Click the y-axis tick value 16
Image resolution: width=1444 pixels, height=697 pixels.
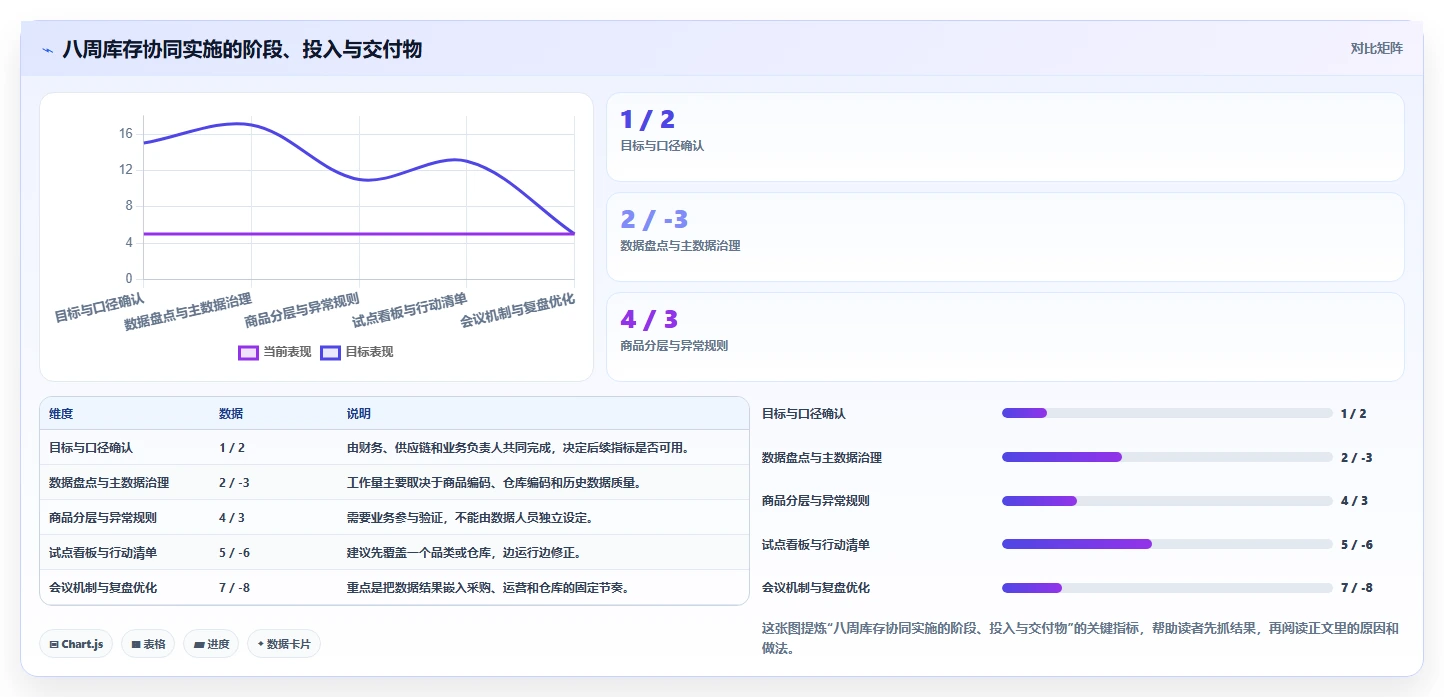[126, 133]
